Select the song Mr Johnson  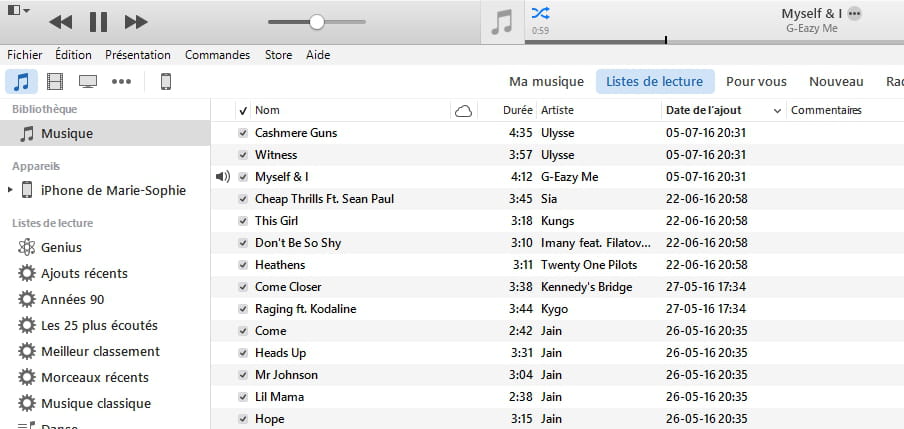point(287,375)
